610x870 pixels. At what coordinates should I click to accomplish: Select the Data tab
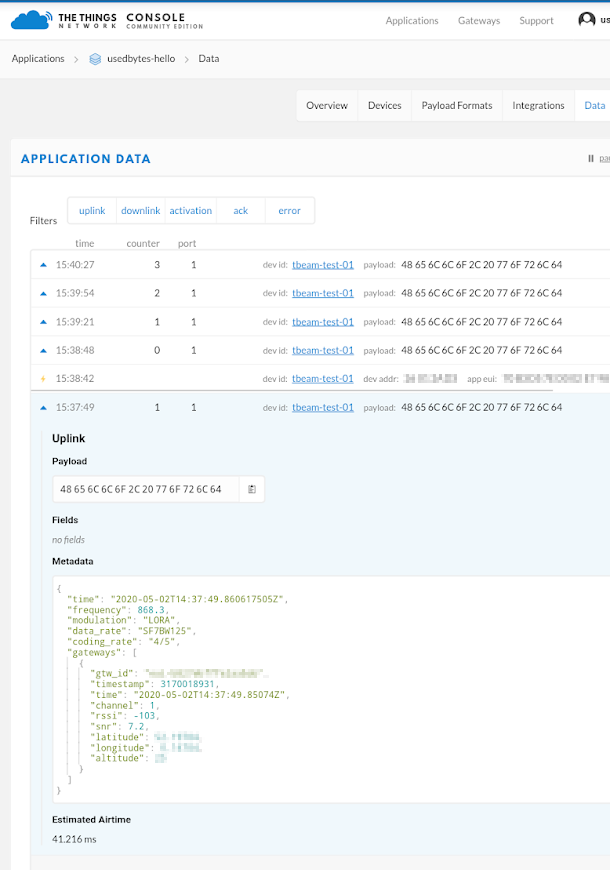click(x=594, y=105)
